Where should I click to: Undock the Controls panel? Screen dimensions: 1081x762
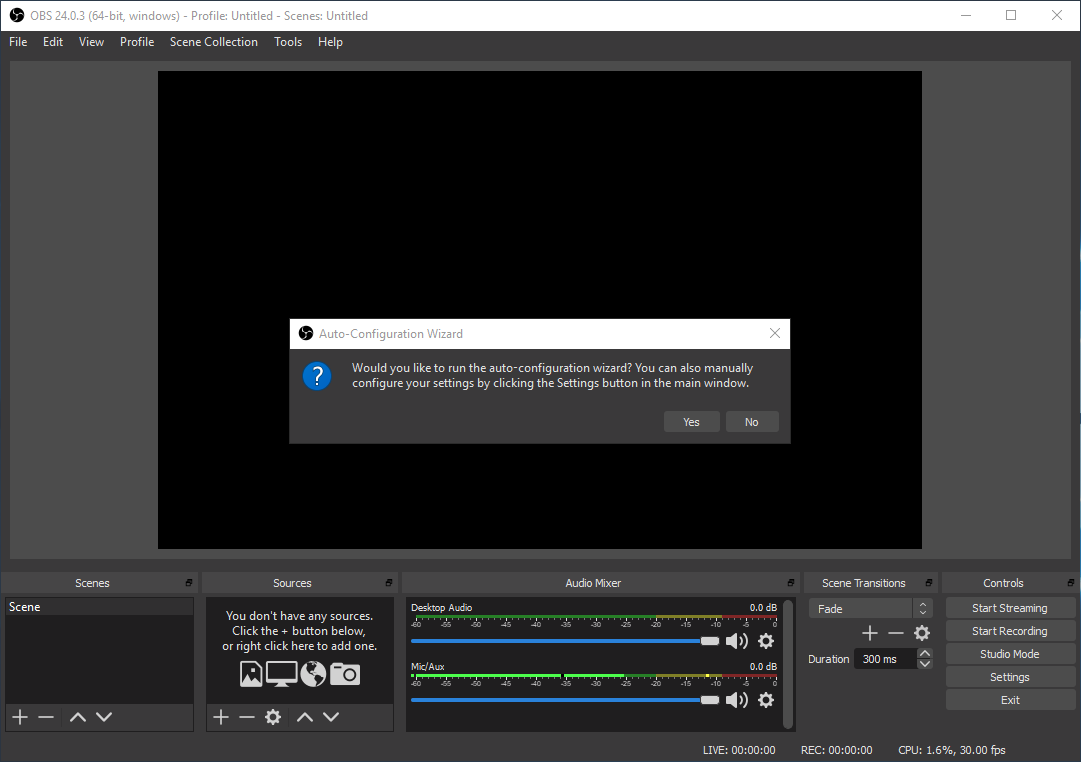[1071, 583]
